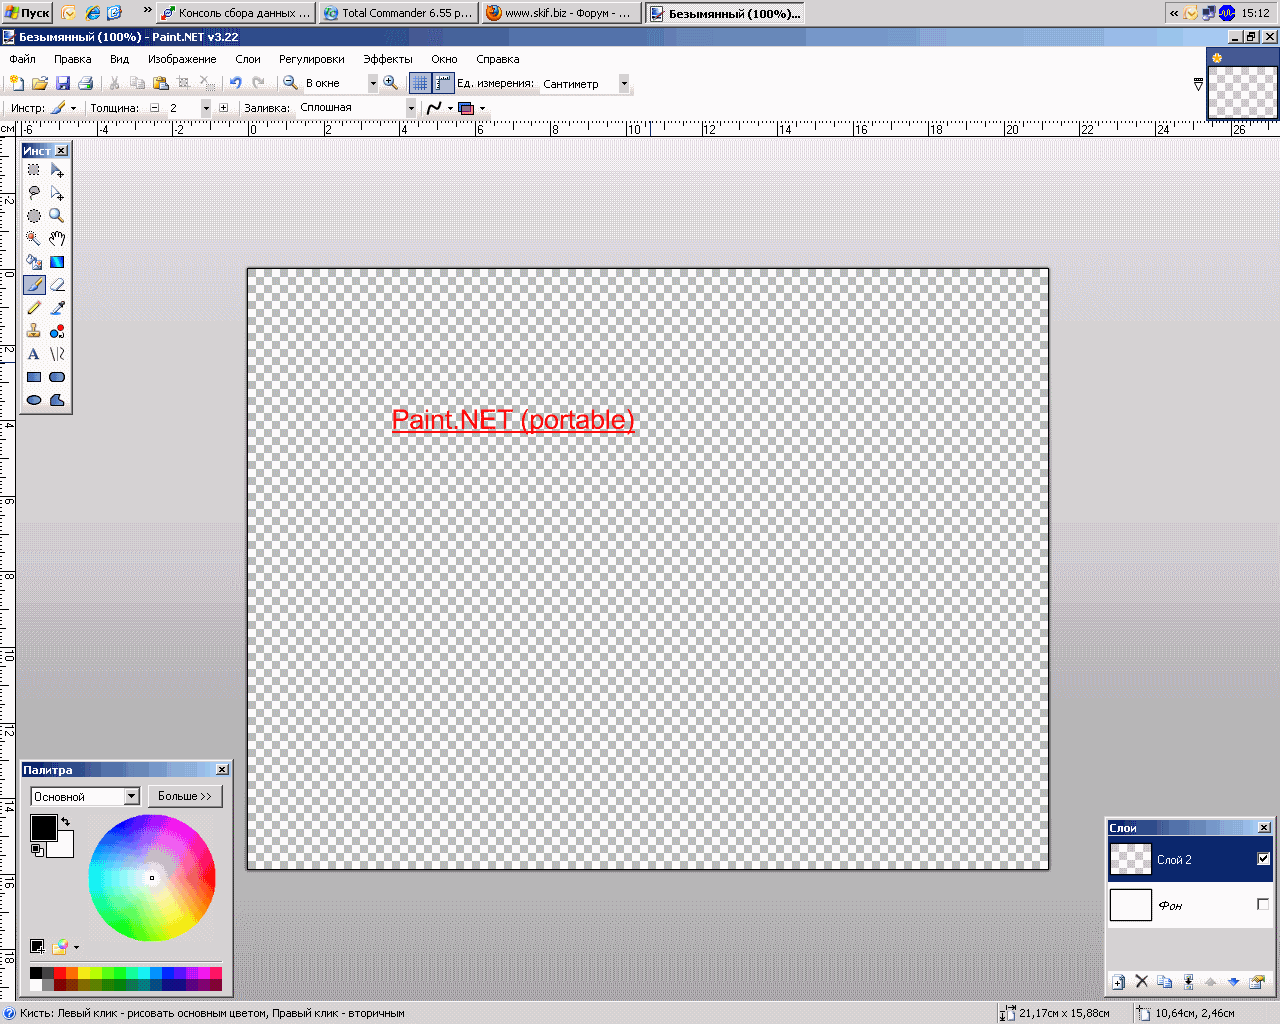Open the Сантиметр units dropdown
The image size is (1280, 1024).
(x=624, y=84)
